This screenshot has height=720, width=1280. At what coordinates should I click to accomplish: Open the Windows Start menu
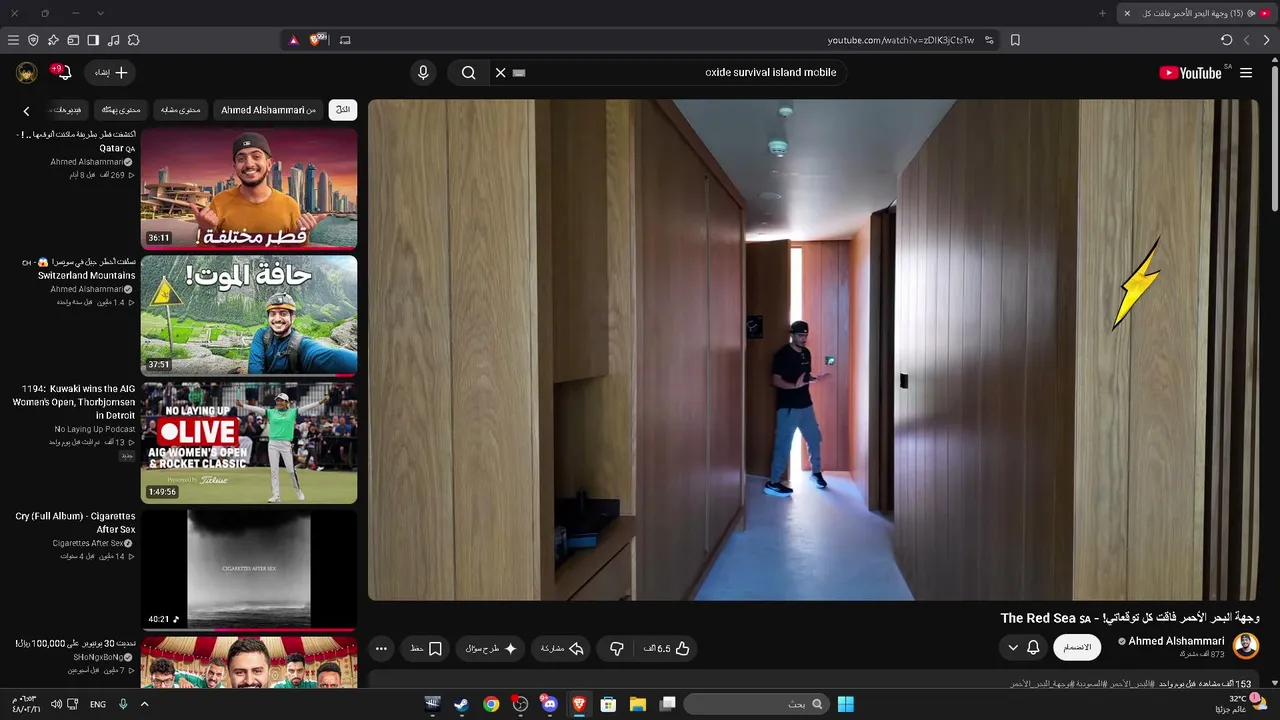tap(846, 704)
